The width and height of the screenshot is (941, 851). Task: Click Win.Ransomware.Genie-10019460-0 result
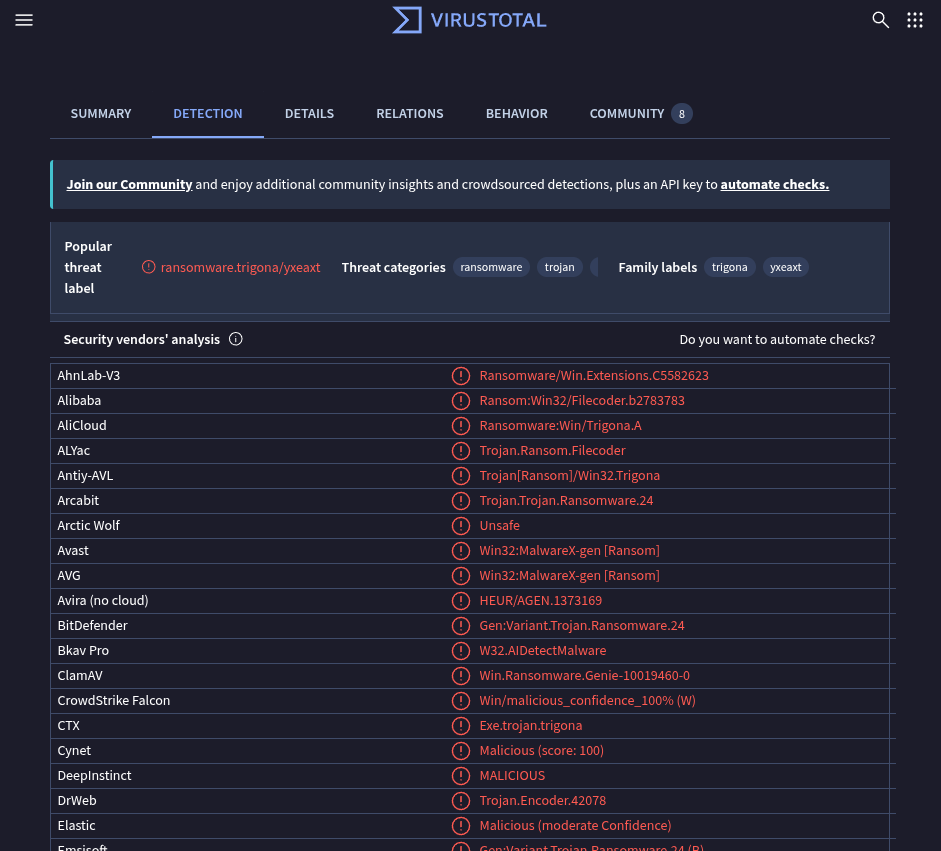click(x=584, y=676)
